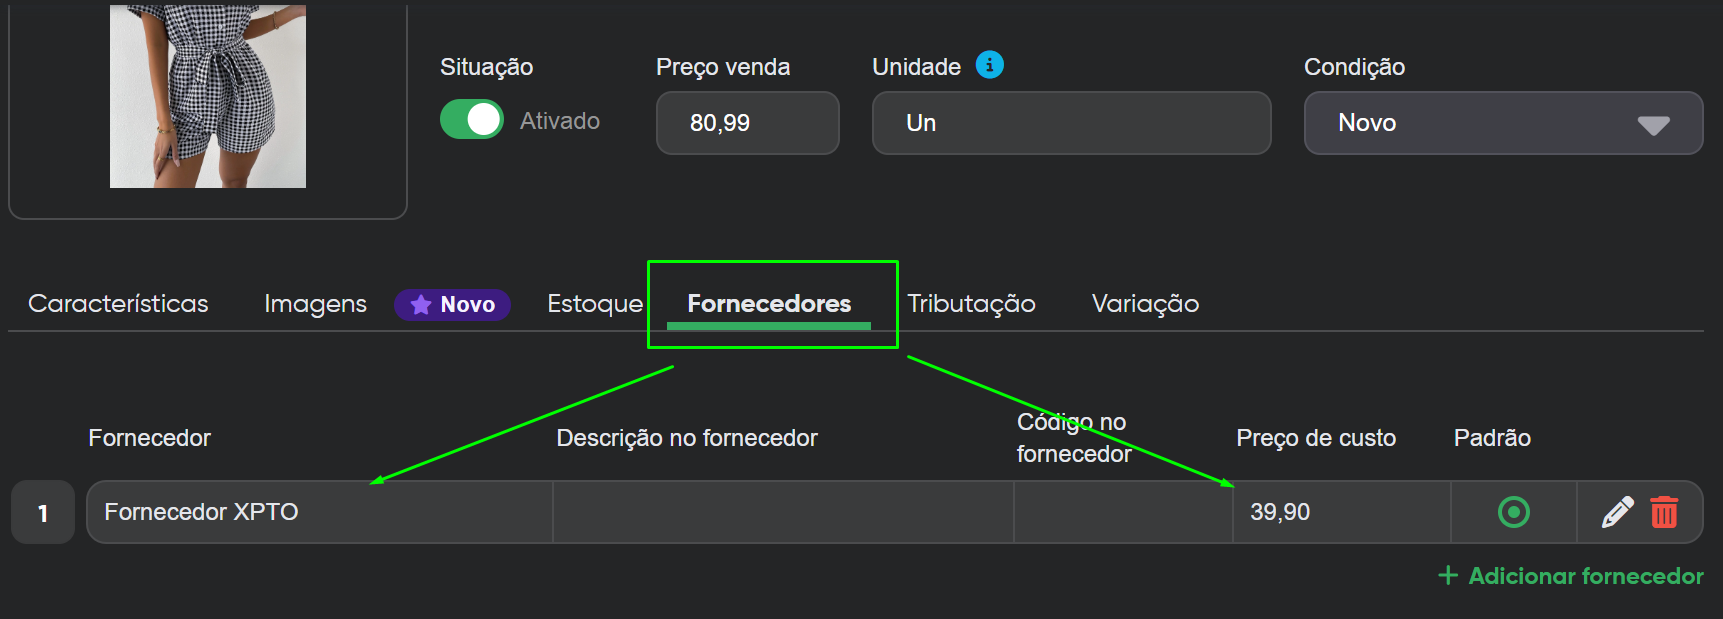Go to the Estoque tab
1723x619 pixels.
point(594,303)
